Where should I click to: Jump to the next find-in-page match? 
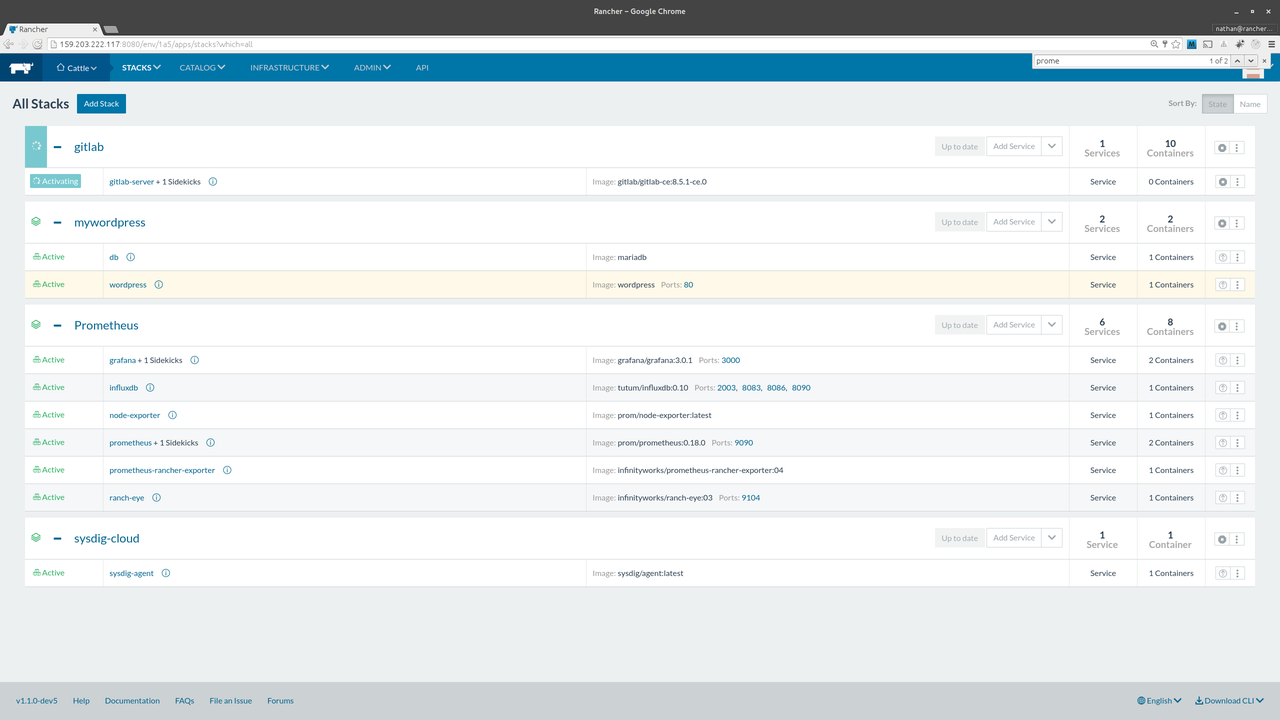1251,61
